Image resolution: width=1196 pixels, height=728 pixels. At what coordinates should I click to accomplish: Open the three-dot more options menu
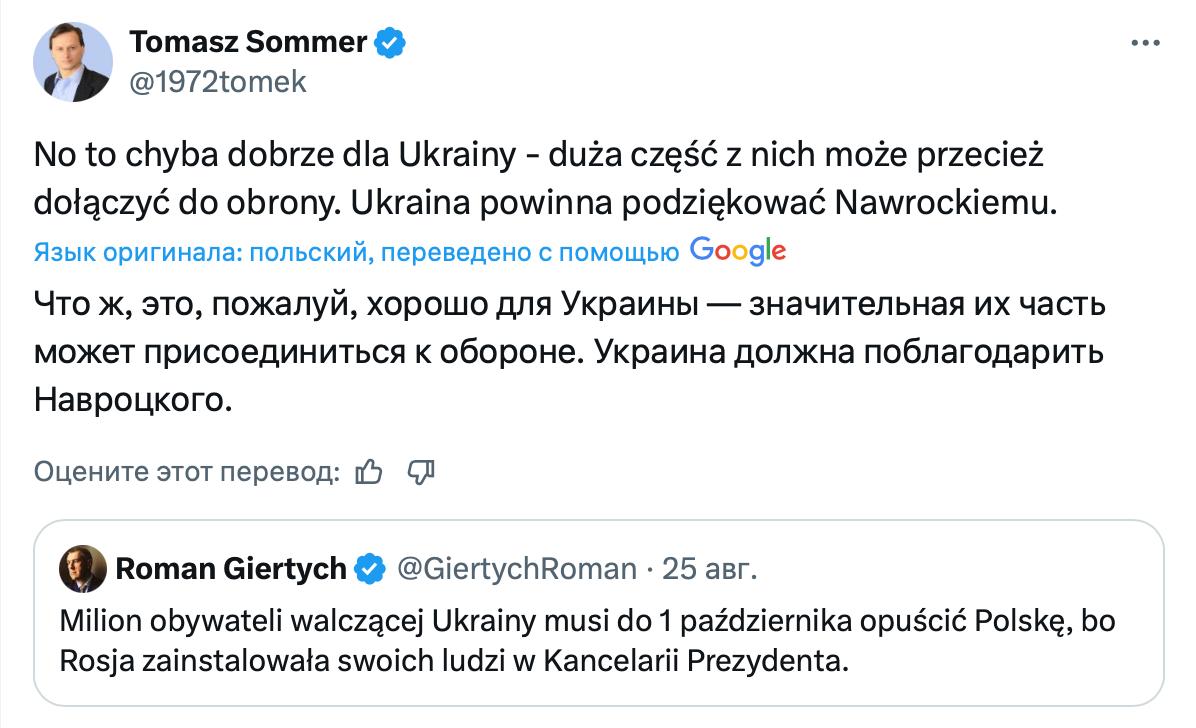pos(1145,43)
